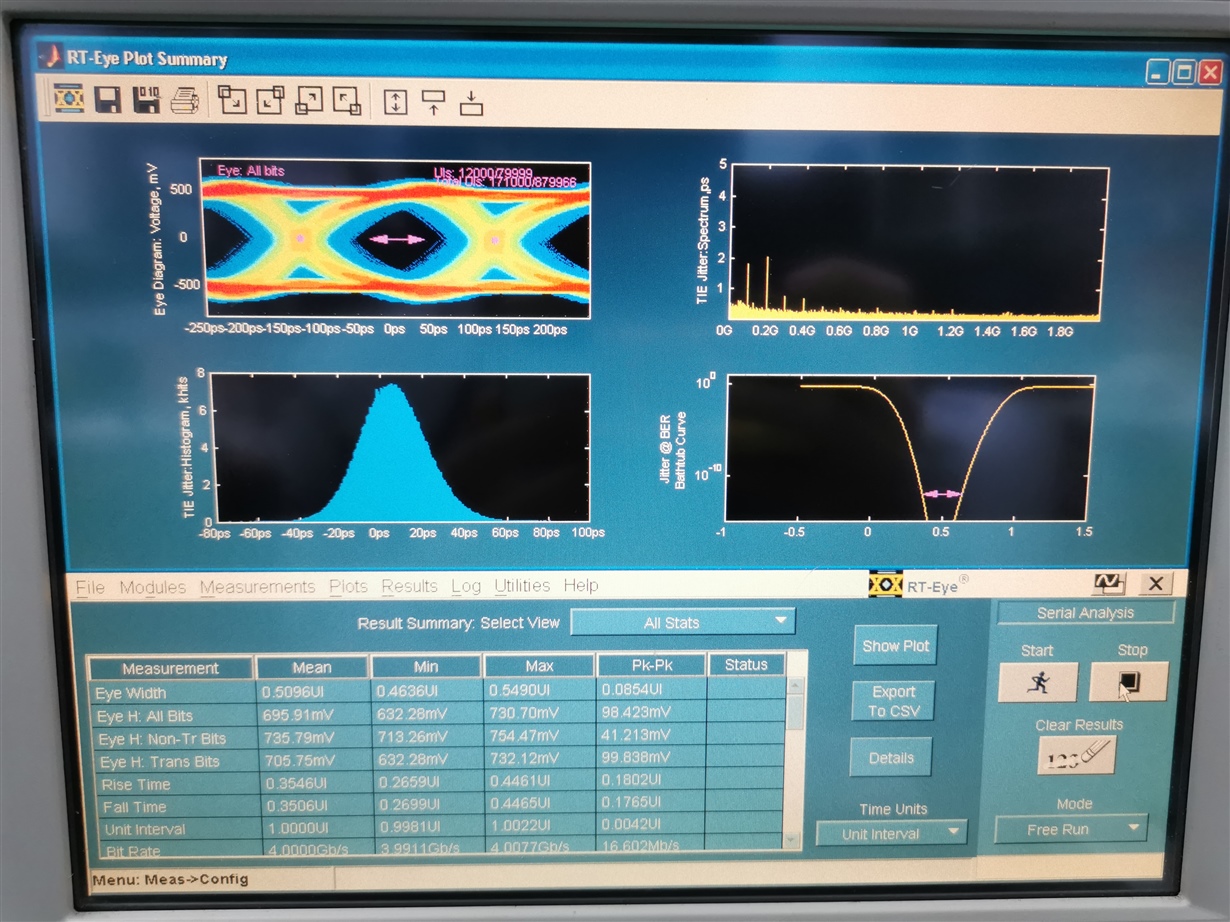Close the RT-Eye panel with X button

1156,584
